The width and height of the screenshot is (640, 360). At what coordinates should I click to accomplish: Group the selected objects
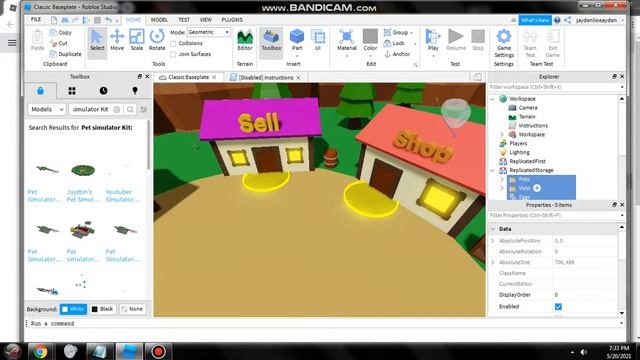pos(396,32)
